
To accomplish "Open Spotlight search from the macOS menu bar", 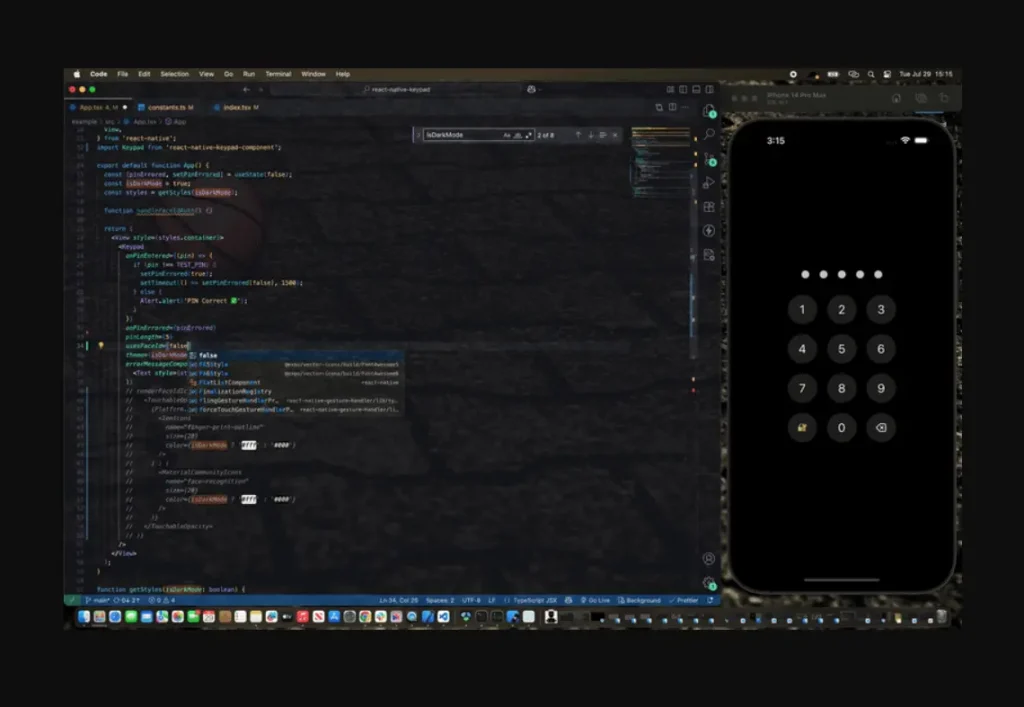I will click(x=870, y=73).
